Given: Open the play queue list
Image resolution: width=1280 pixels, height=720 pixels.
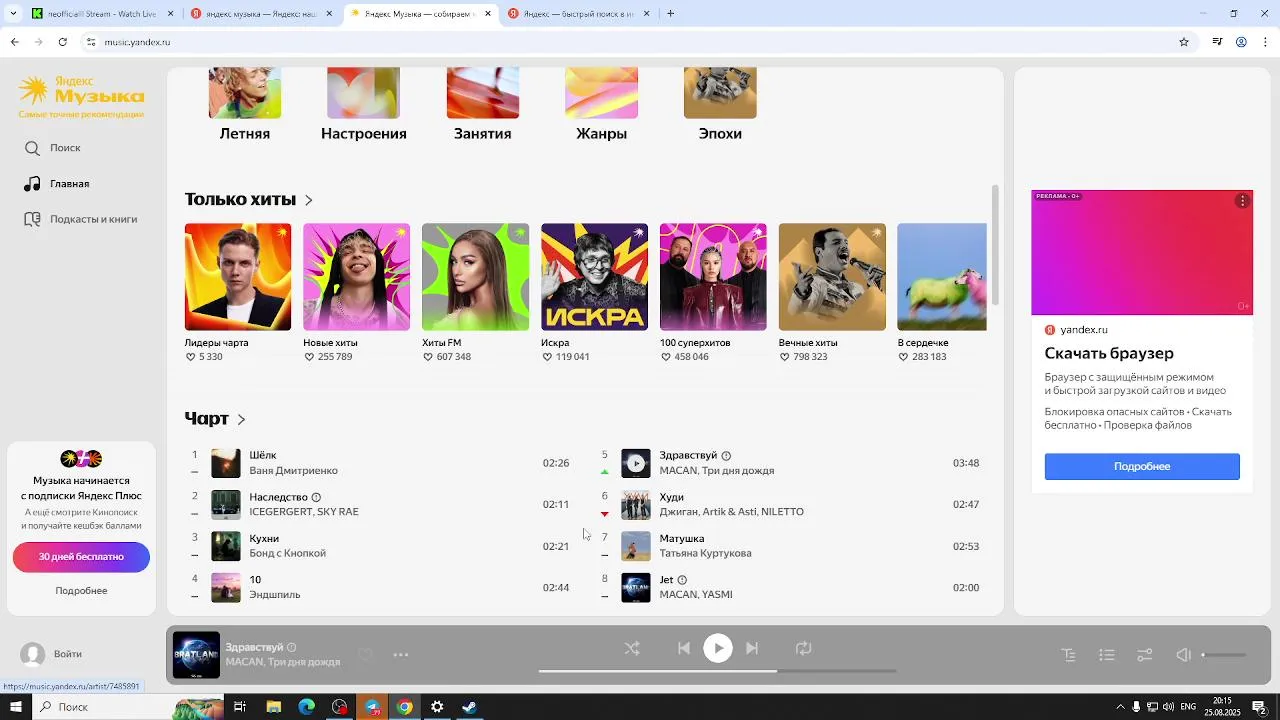Looking at the screenshot, I should coord(1106,655).
